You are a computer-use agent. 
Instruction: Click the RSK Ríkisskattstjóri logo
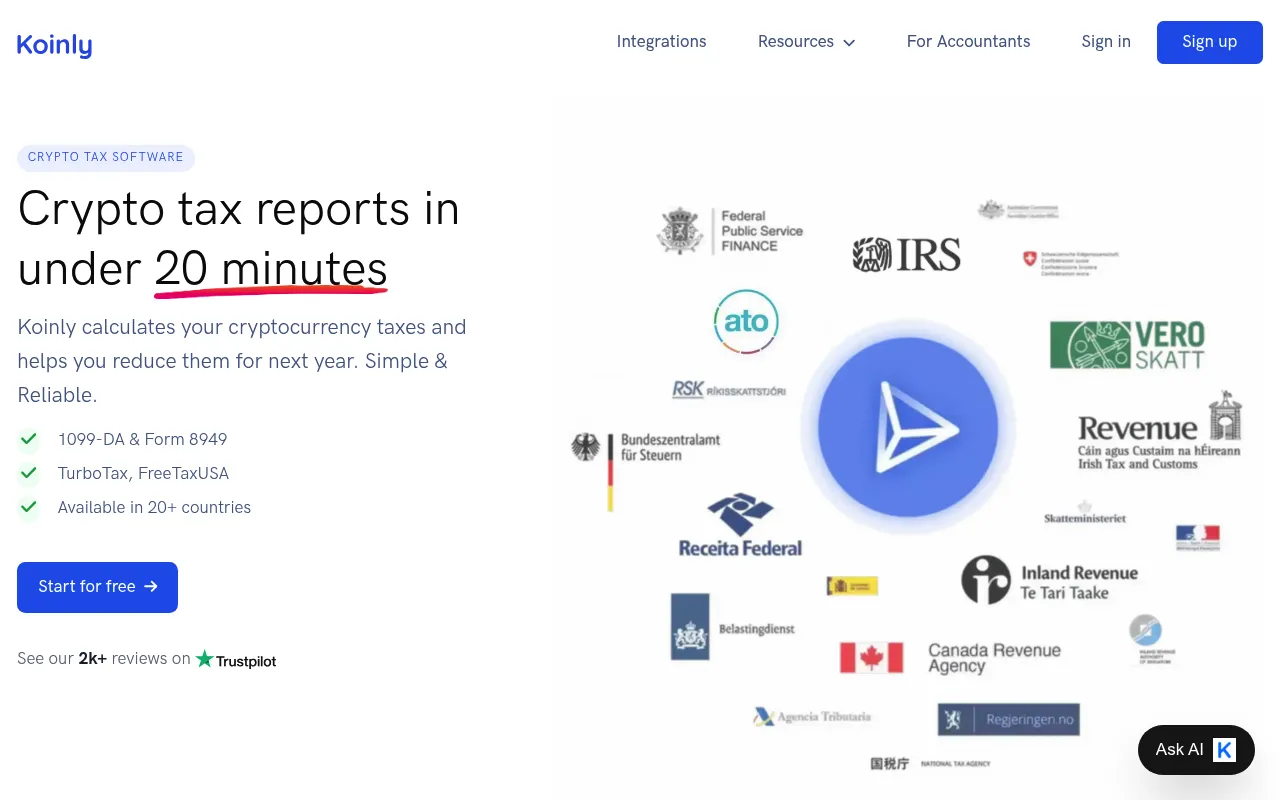coord(729,390)
